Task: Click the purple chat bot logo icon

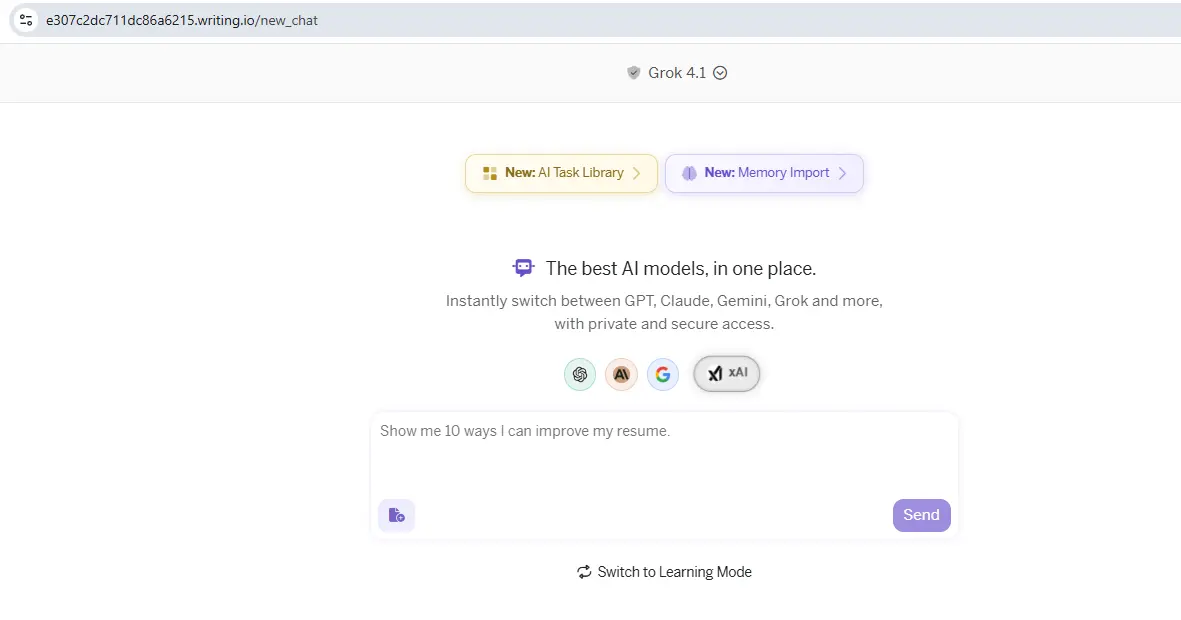Action: point(523,267)
